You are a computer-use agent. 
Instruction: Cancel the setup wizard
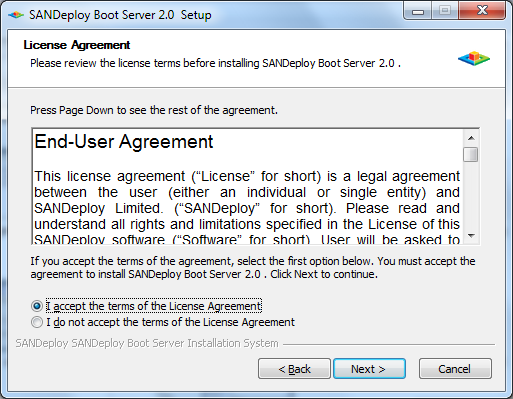click(x=455, y=369)
